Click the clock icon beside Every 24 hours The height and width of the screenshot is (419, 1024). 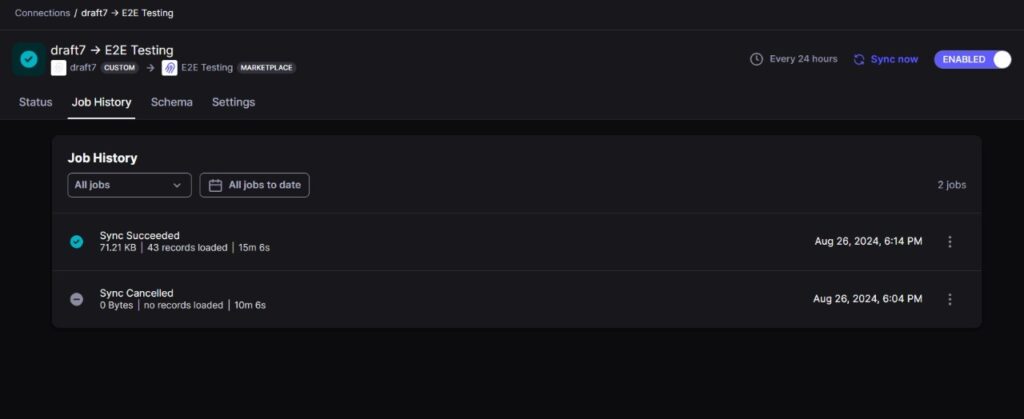(x=756, y=59)
